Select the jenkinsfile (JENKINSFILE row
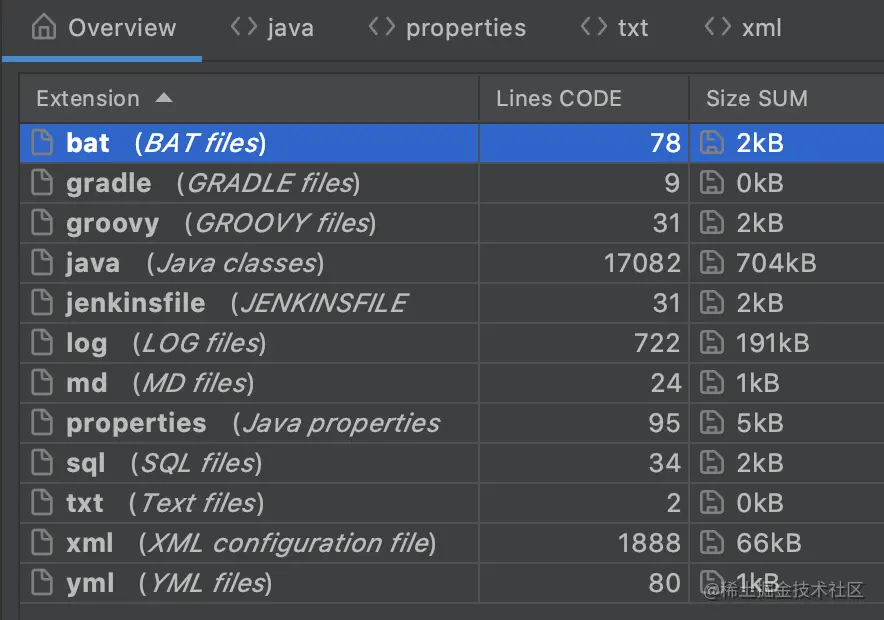This screenshot has width=884, height=620. pos(452,303)
